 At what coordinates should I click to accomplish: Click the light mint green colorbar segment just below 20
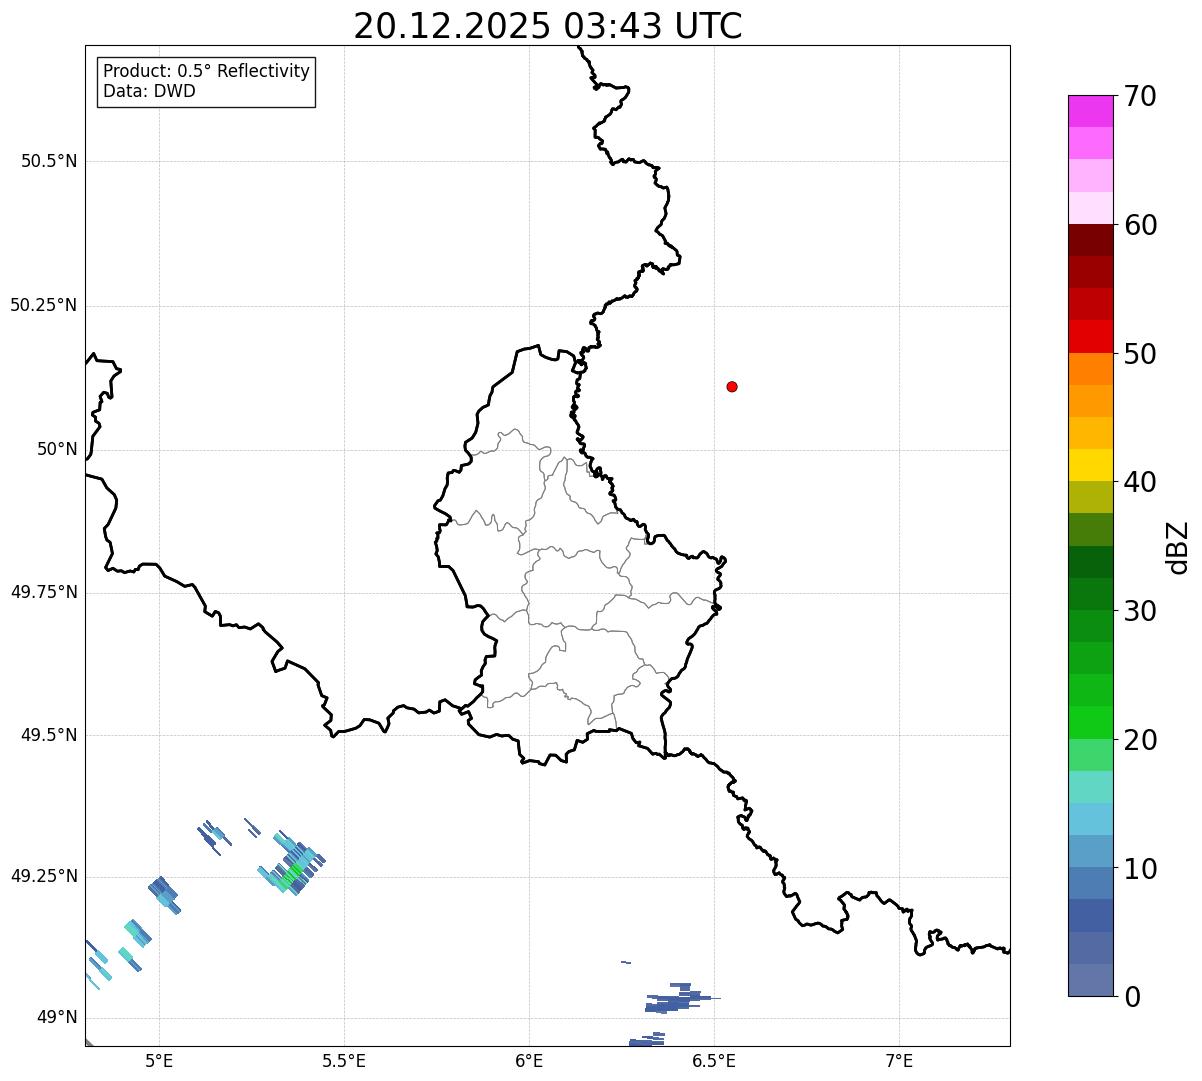[1090, 755]
